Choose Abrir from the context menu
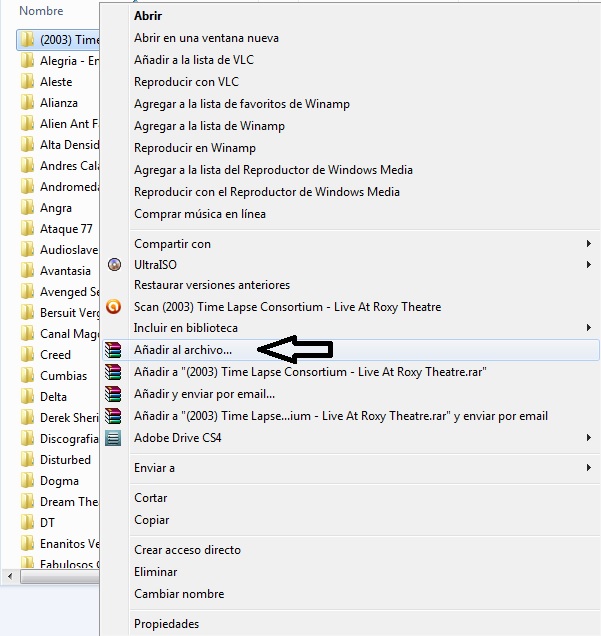The image size is (601, 636). tap(148, 16)
